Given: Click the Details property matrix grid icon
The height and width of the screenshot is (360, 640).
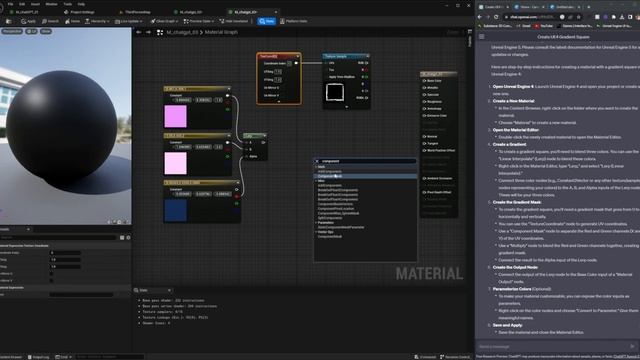Looking at the screenshot, I should [122, 238].
